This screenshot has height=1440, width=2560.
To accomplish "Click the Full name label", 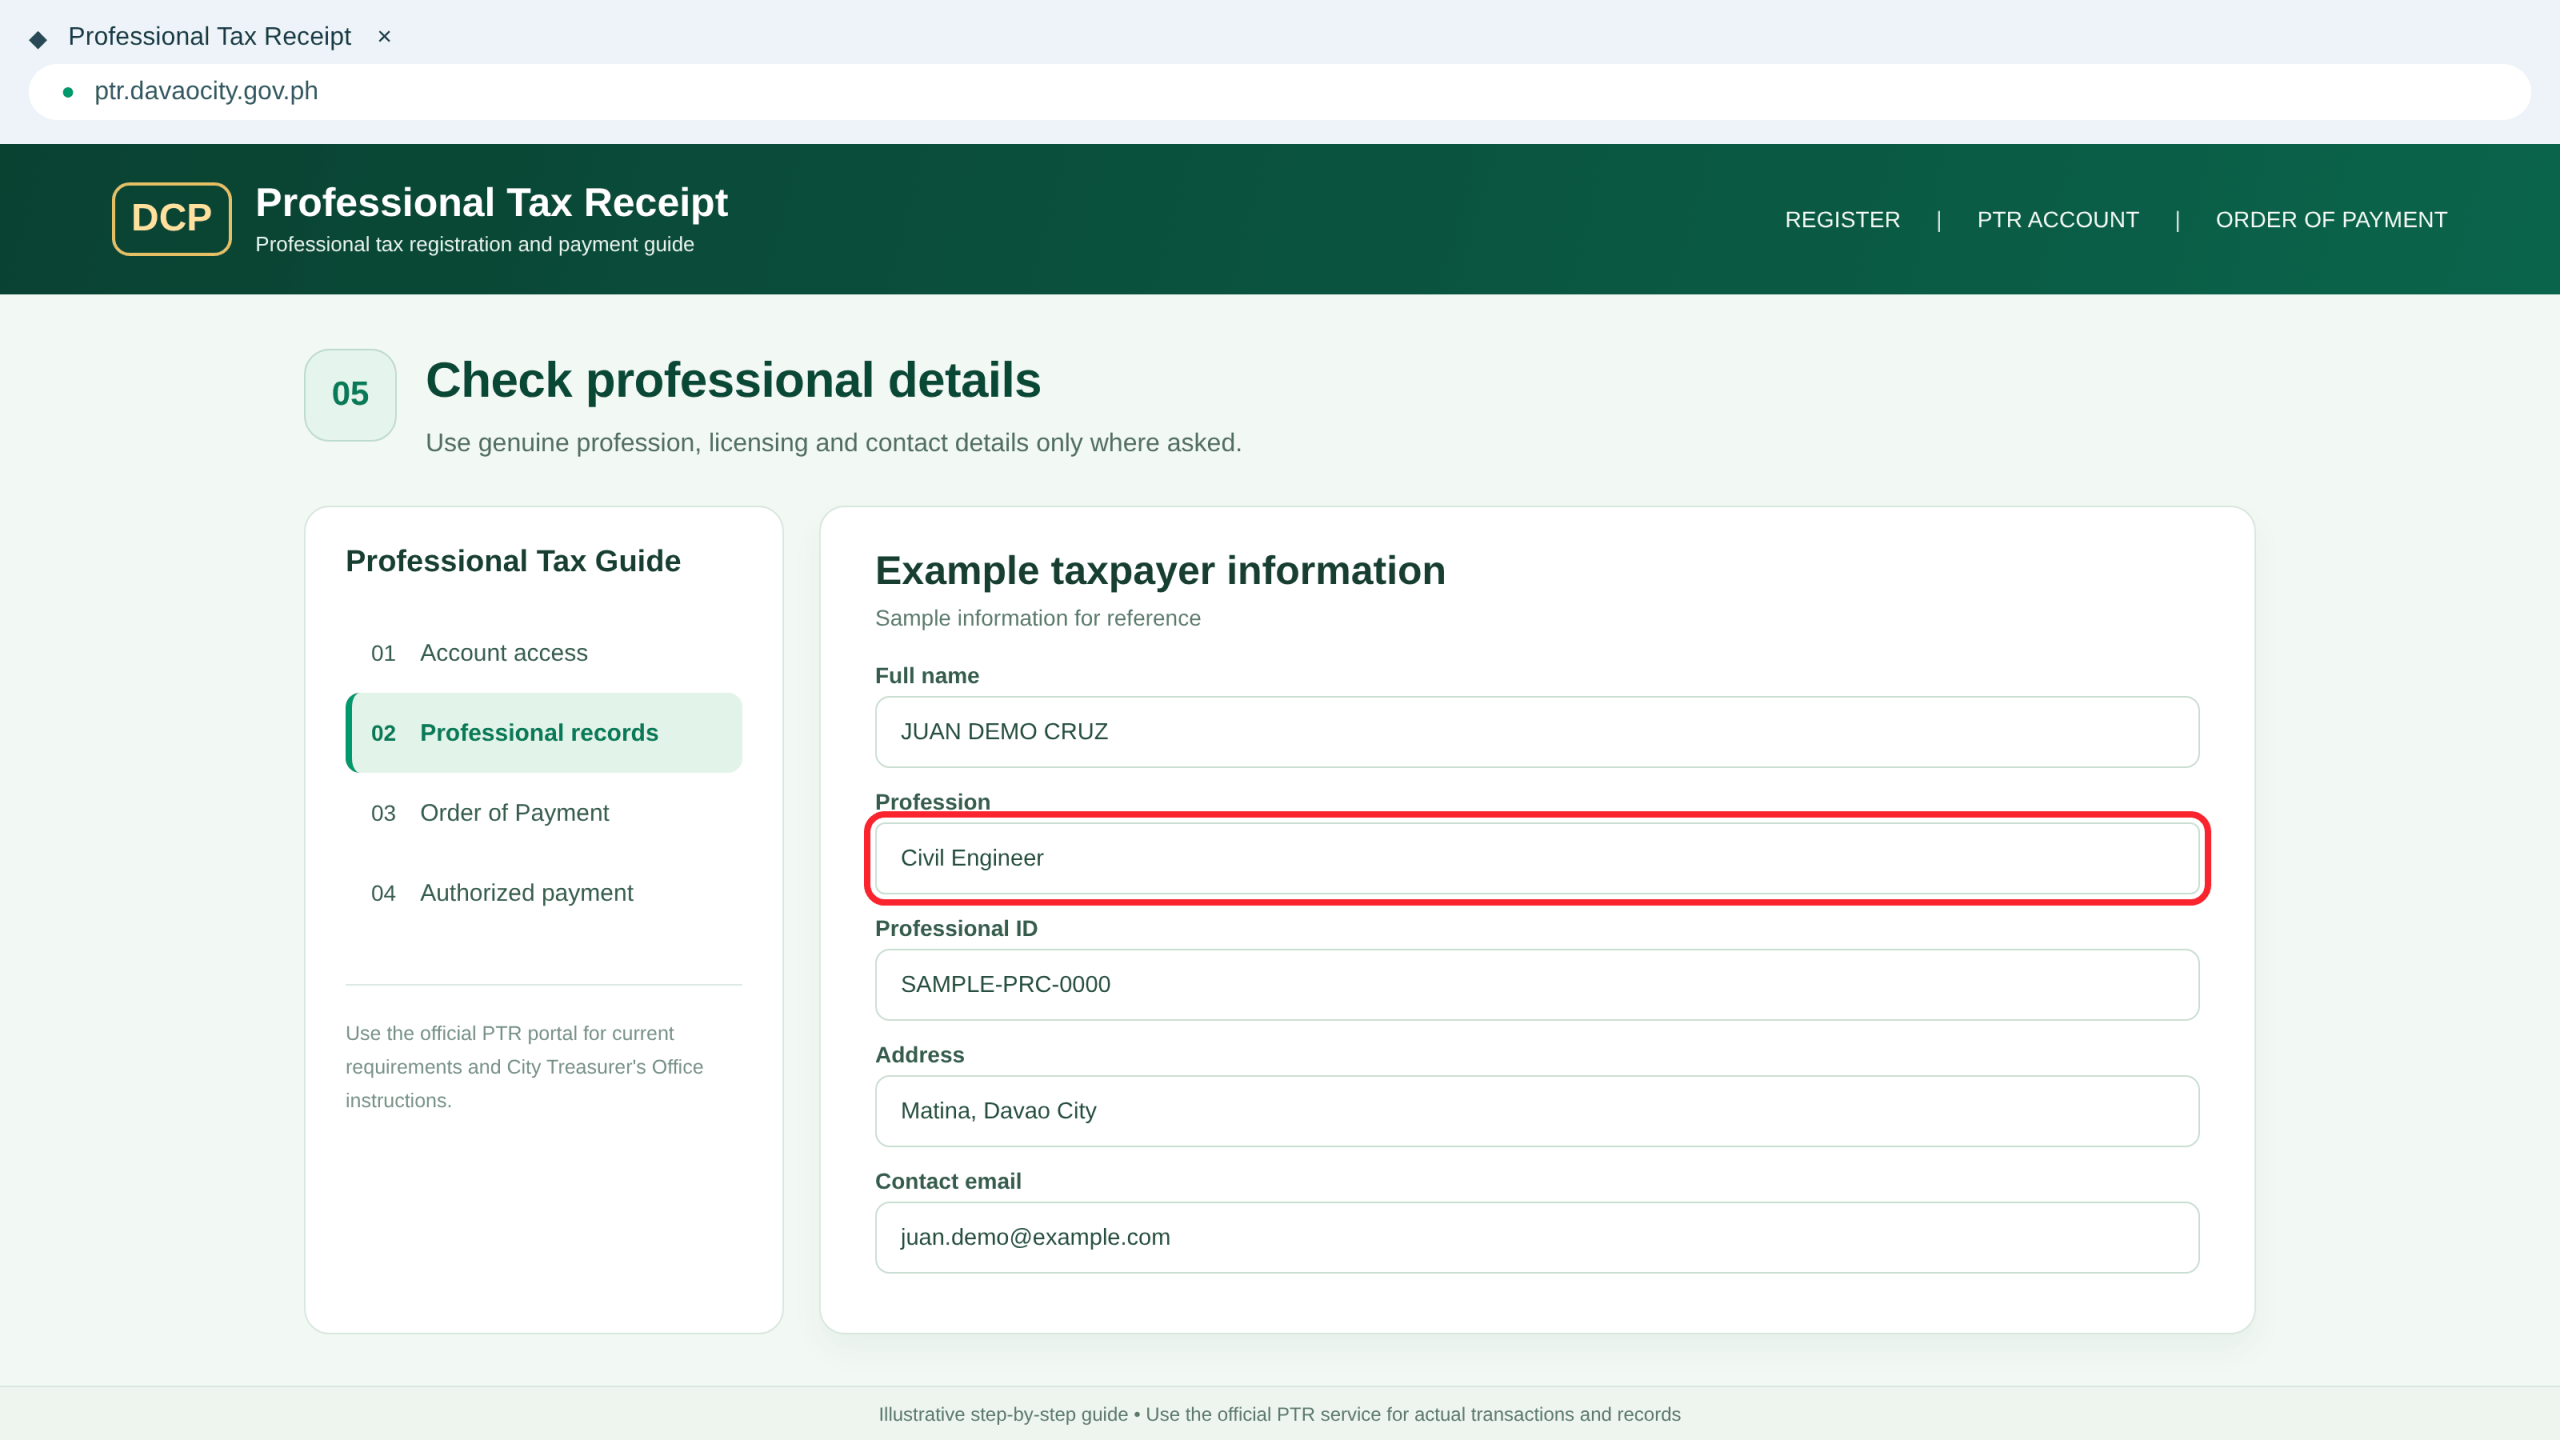I will tap(927, 676).
